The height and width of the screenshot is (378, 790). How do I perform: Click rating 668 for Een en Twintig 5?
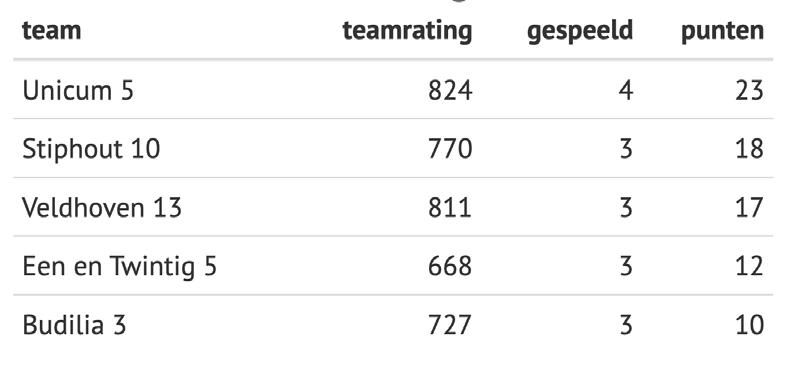point(450,266)
